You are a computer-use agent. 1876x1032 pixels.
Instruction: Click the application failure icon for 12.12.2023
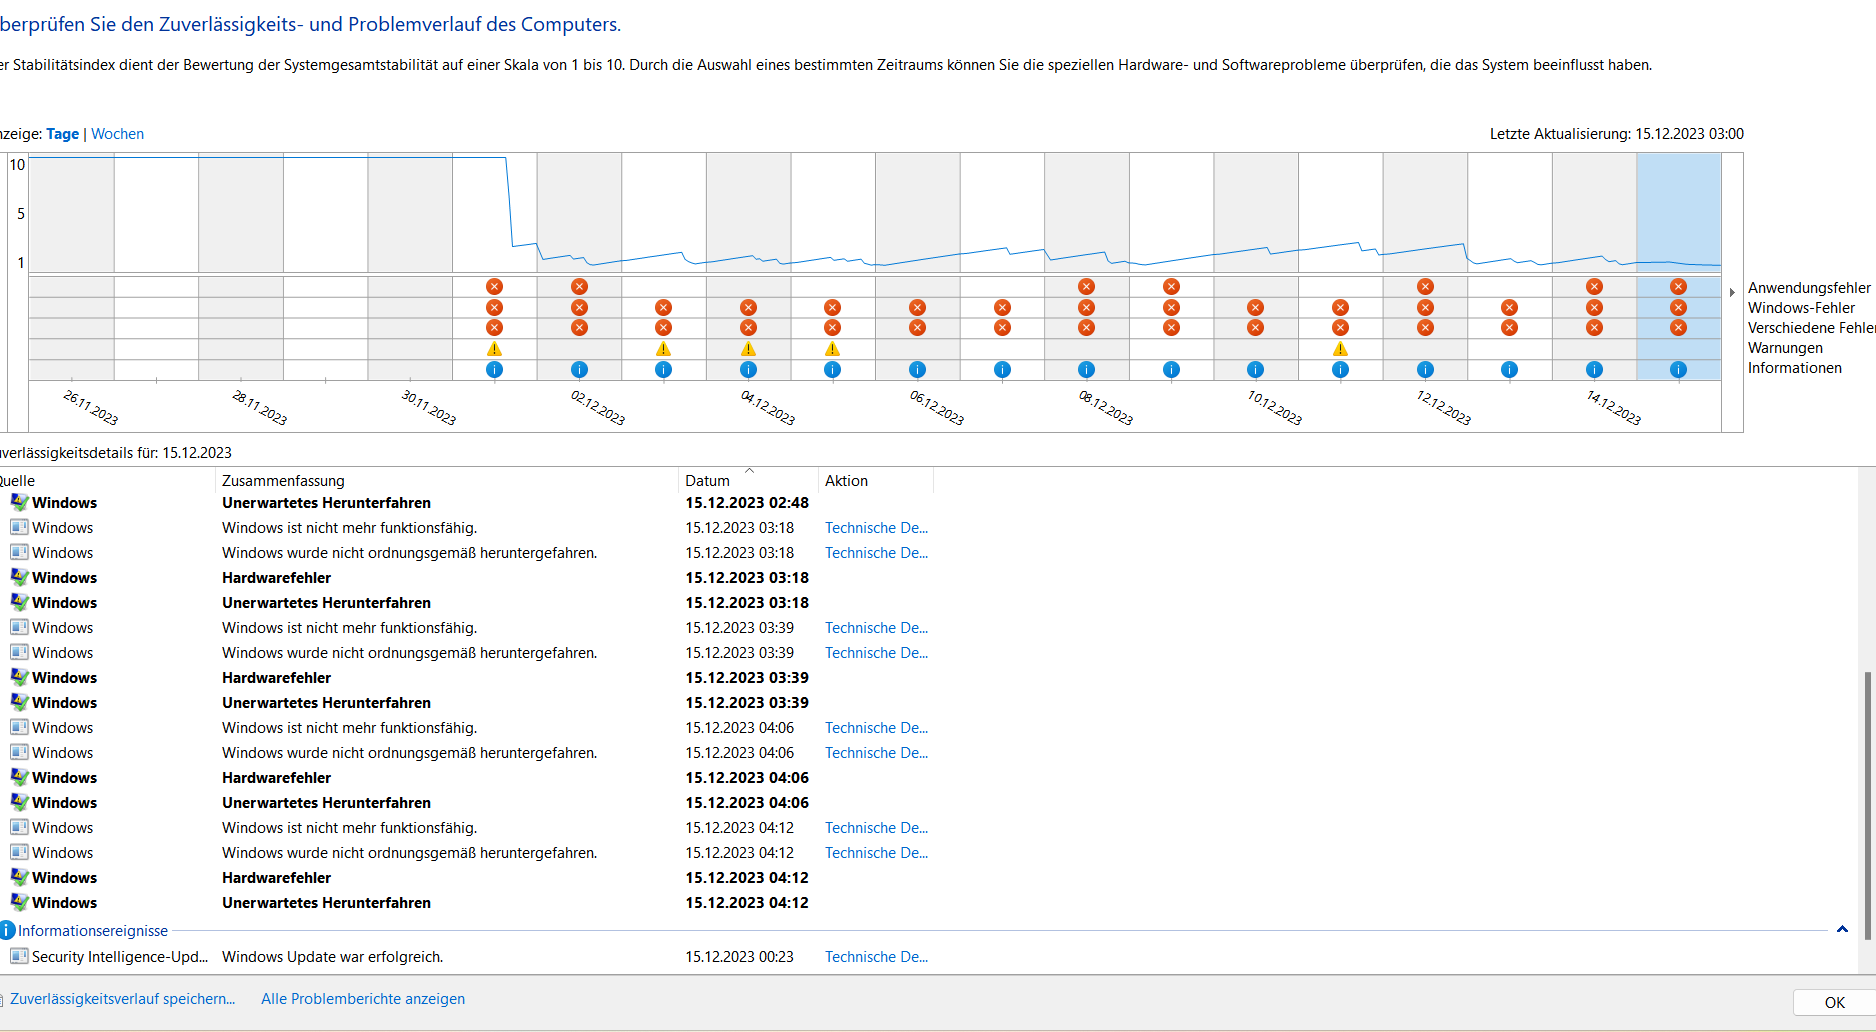click(x=1425, y=287)
